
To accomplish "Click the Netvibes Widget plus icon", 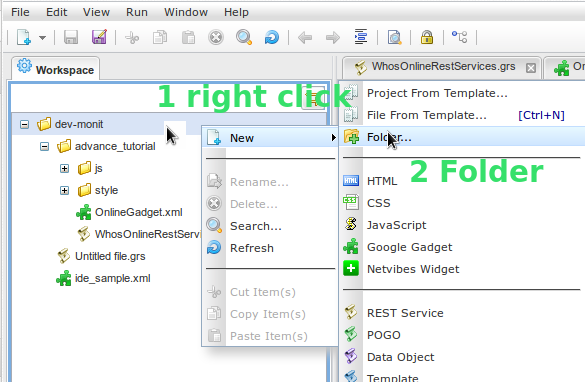I will pos(351,269).
